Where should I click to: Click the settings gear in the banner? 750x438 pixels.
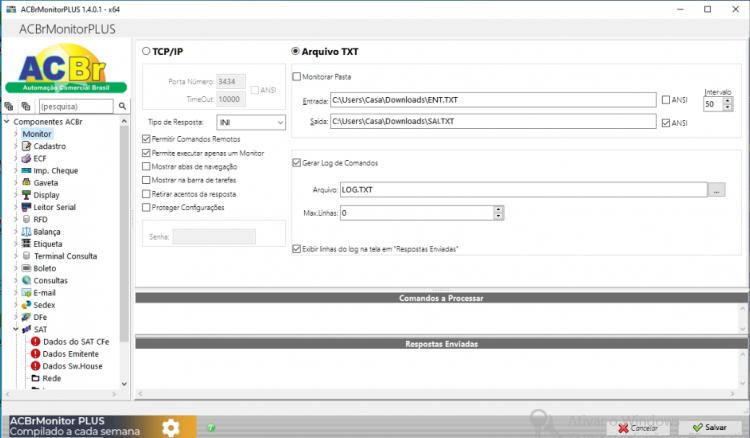coord(170,427)
